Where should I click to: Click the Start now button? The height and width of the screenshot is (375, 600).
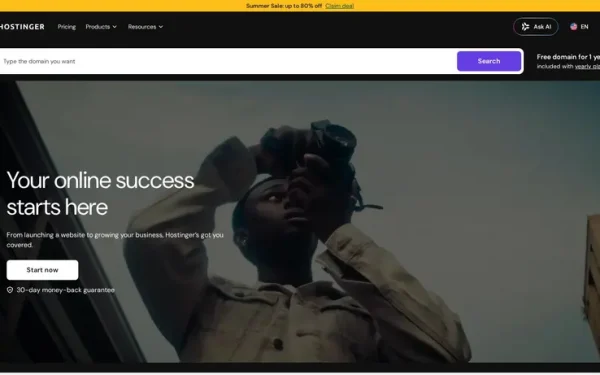click(42, 270)
